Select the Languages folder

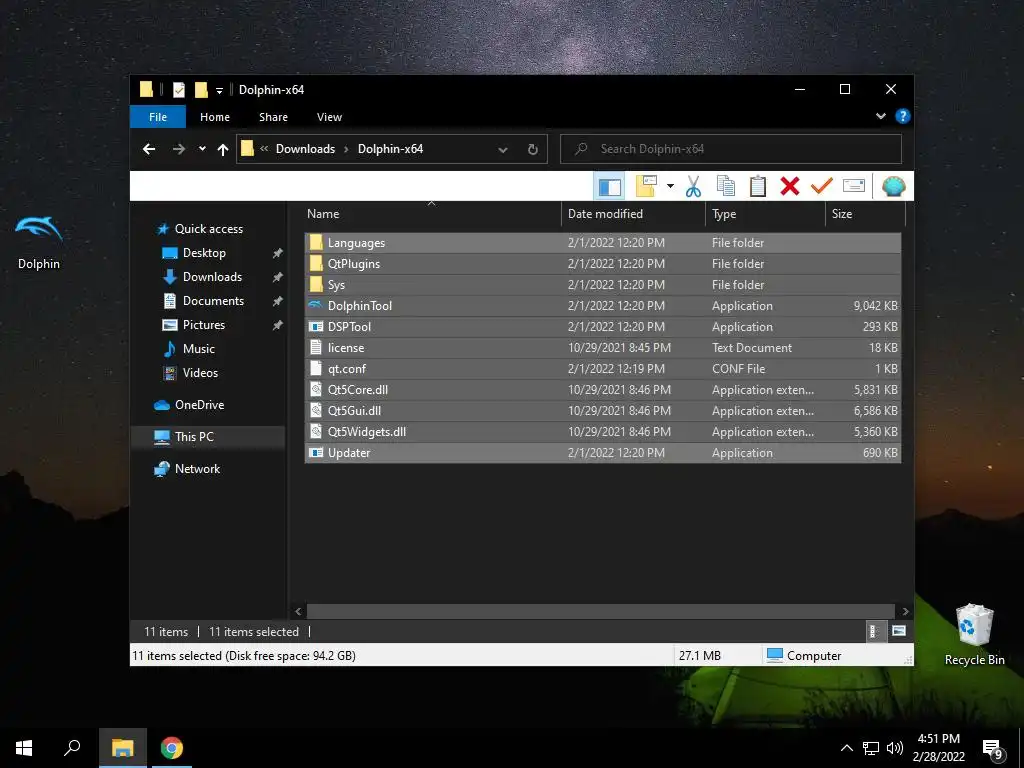point(603,243)
